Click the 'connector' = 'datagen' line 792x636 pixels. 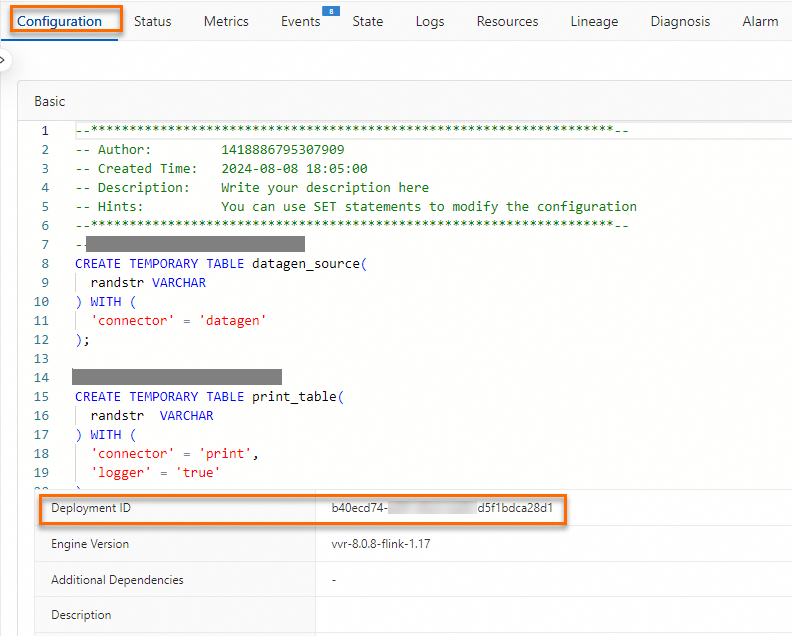tap(178, 321)
